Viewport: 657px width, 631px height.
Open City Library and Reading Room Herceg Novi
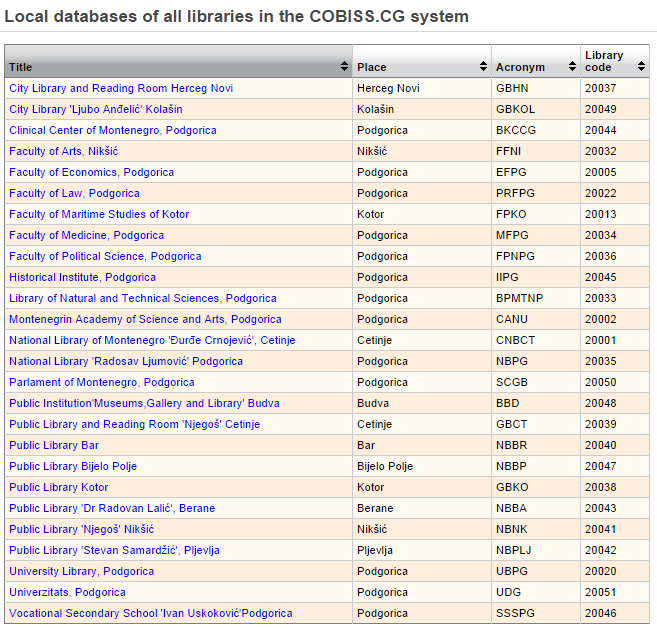[121, 88]
